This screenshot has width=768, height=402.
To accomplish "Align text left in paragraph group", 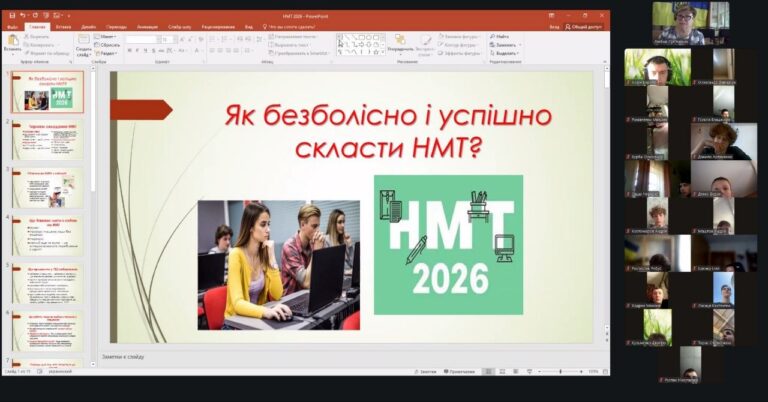I will click(213, 50).
